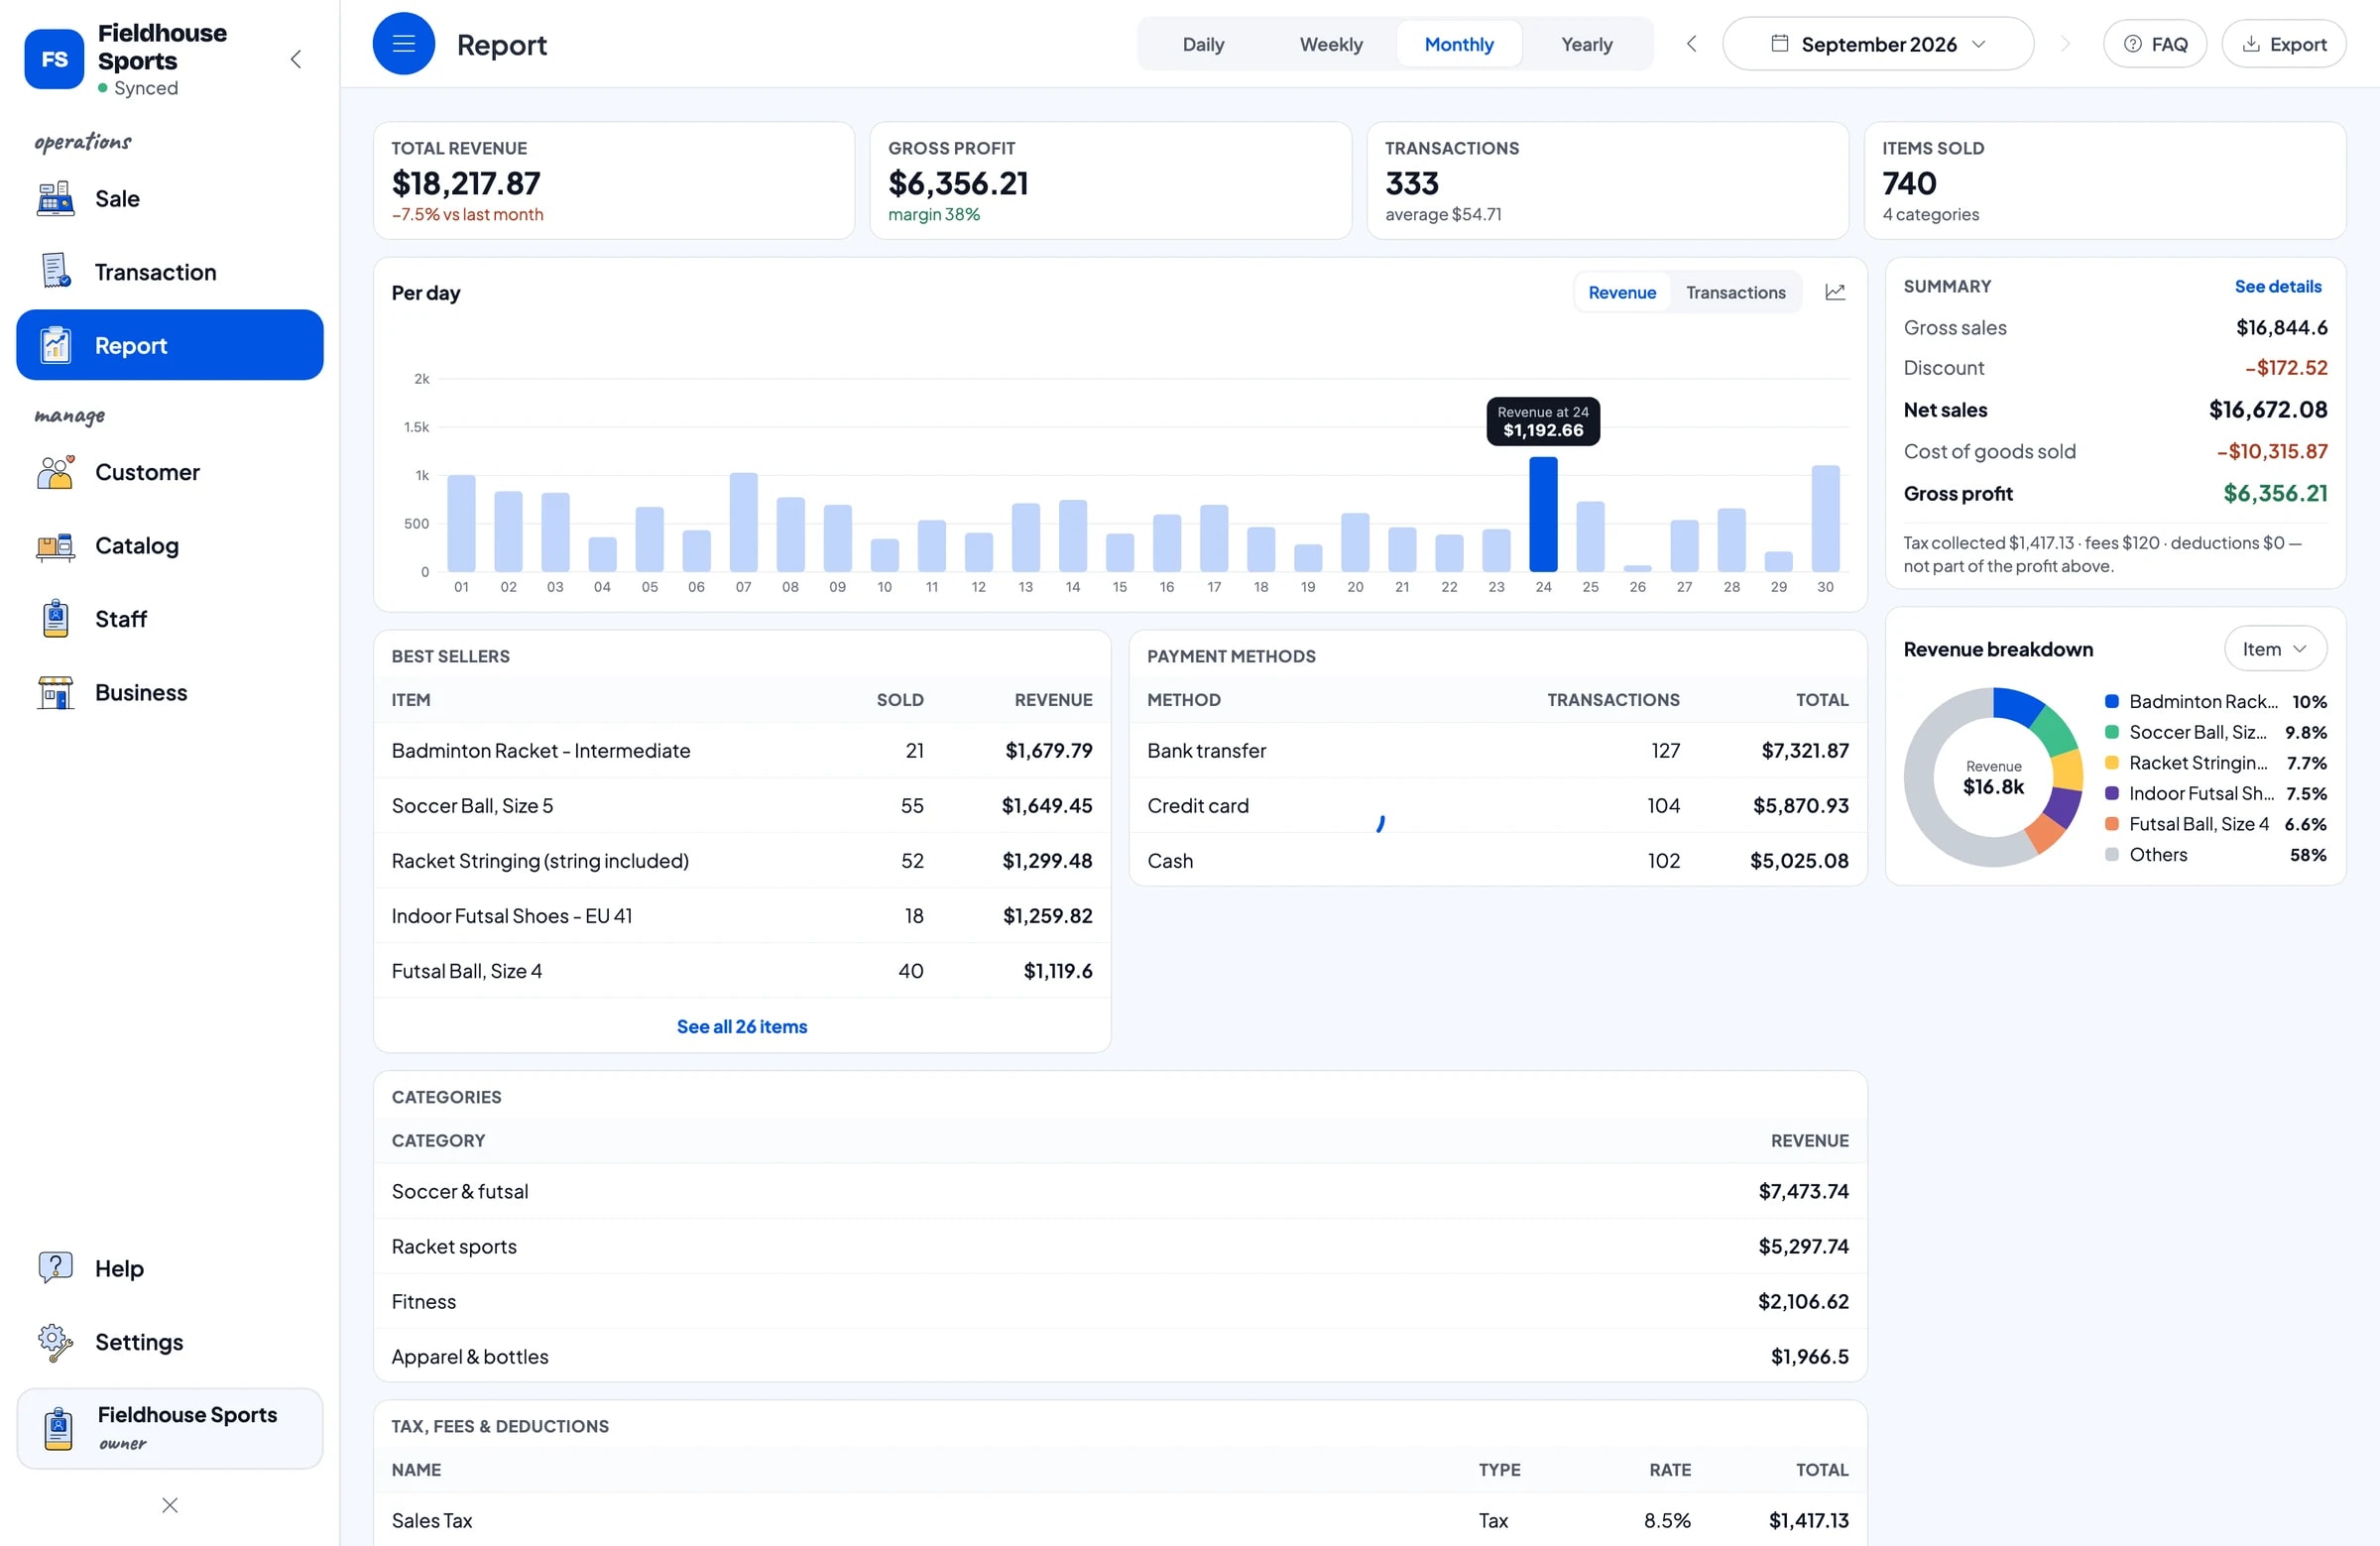Viewport: 2380px width, 1546px height.
Task: Click the Export button
Action: tap(2284, 44)
